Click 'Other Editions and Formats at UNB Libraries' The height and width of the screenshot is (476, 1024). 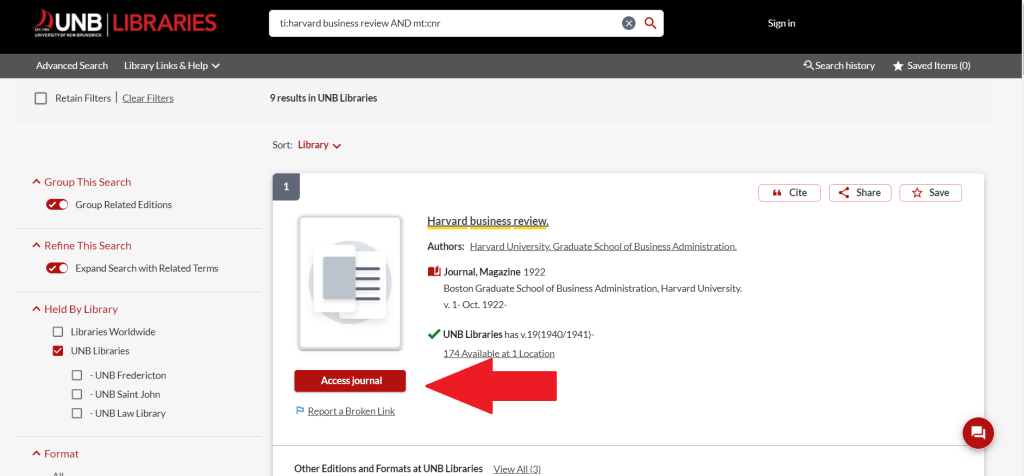[389, 469]
